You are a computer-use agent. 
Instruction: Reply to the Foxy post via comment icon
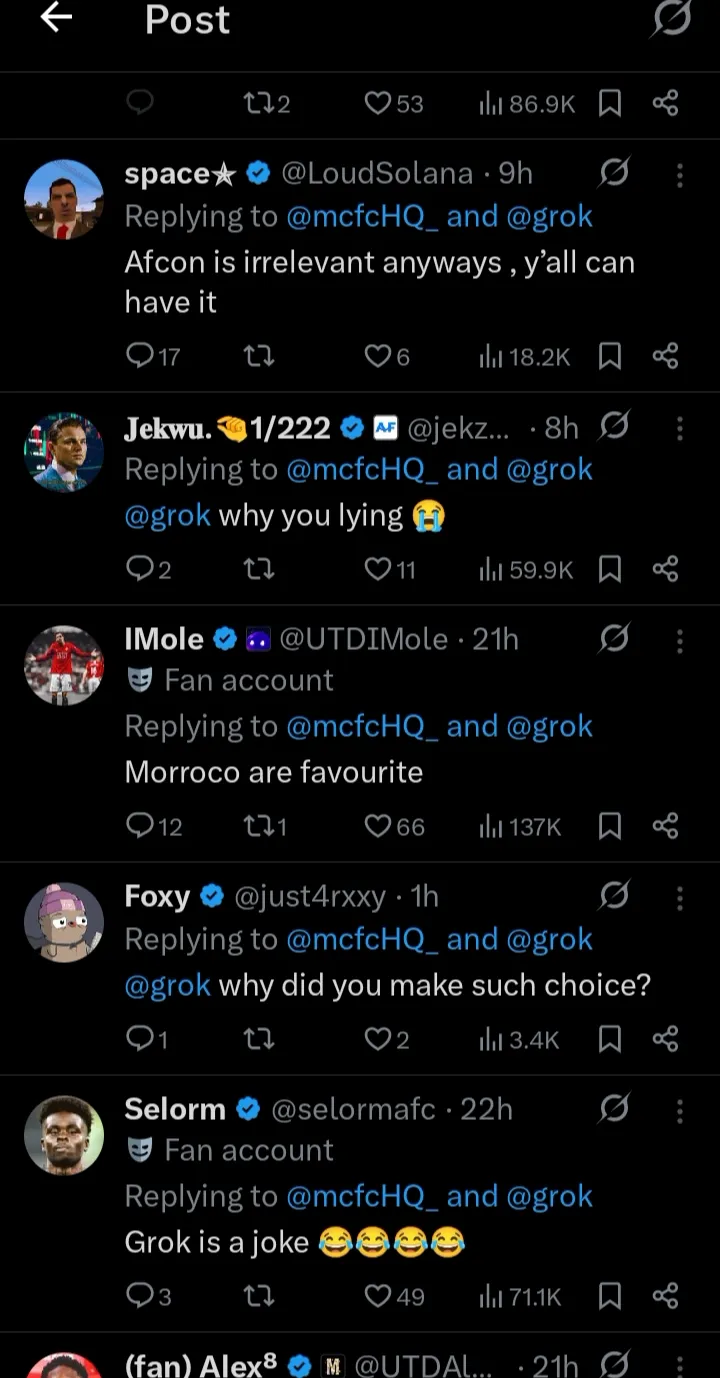(140, 1040)
